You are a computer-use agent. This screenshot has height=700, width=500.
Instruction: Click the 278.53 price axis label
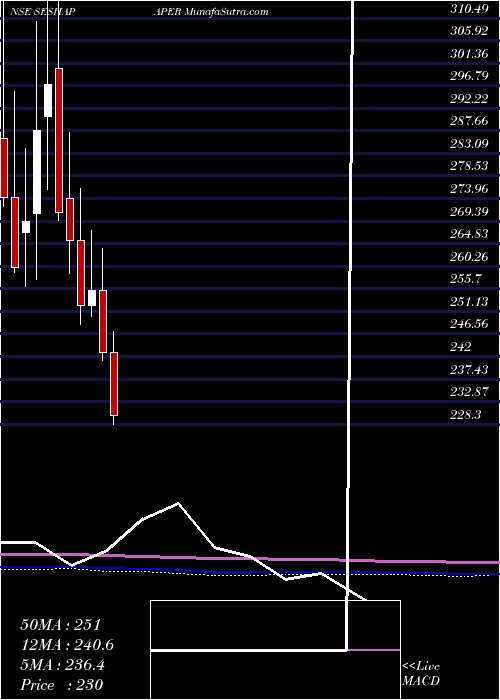(468, 167)
